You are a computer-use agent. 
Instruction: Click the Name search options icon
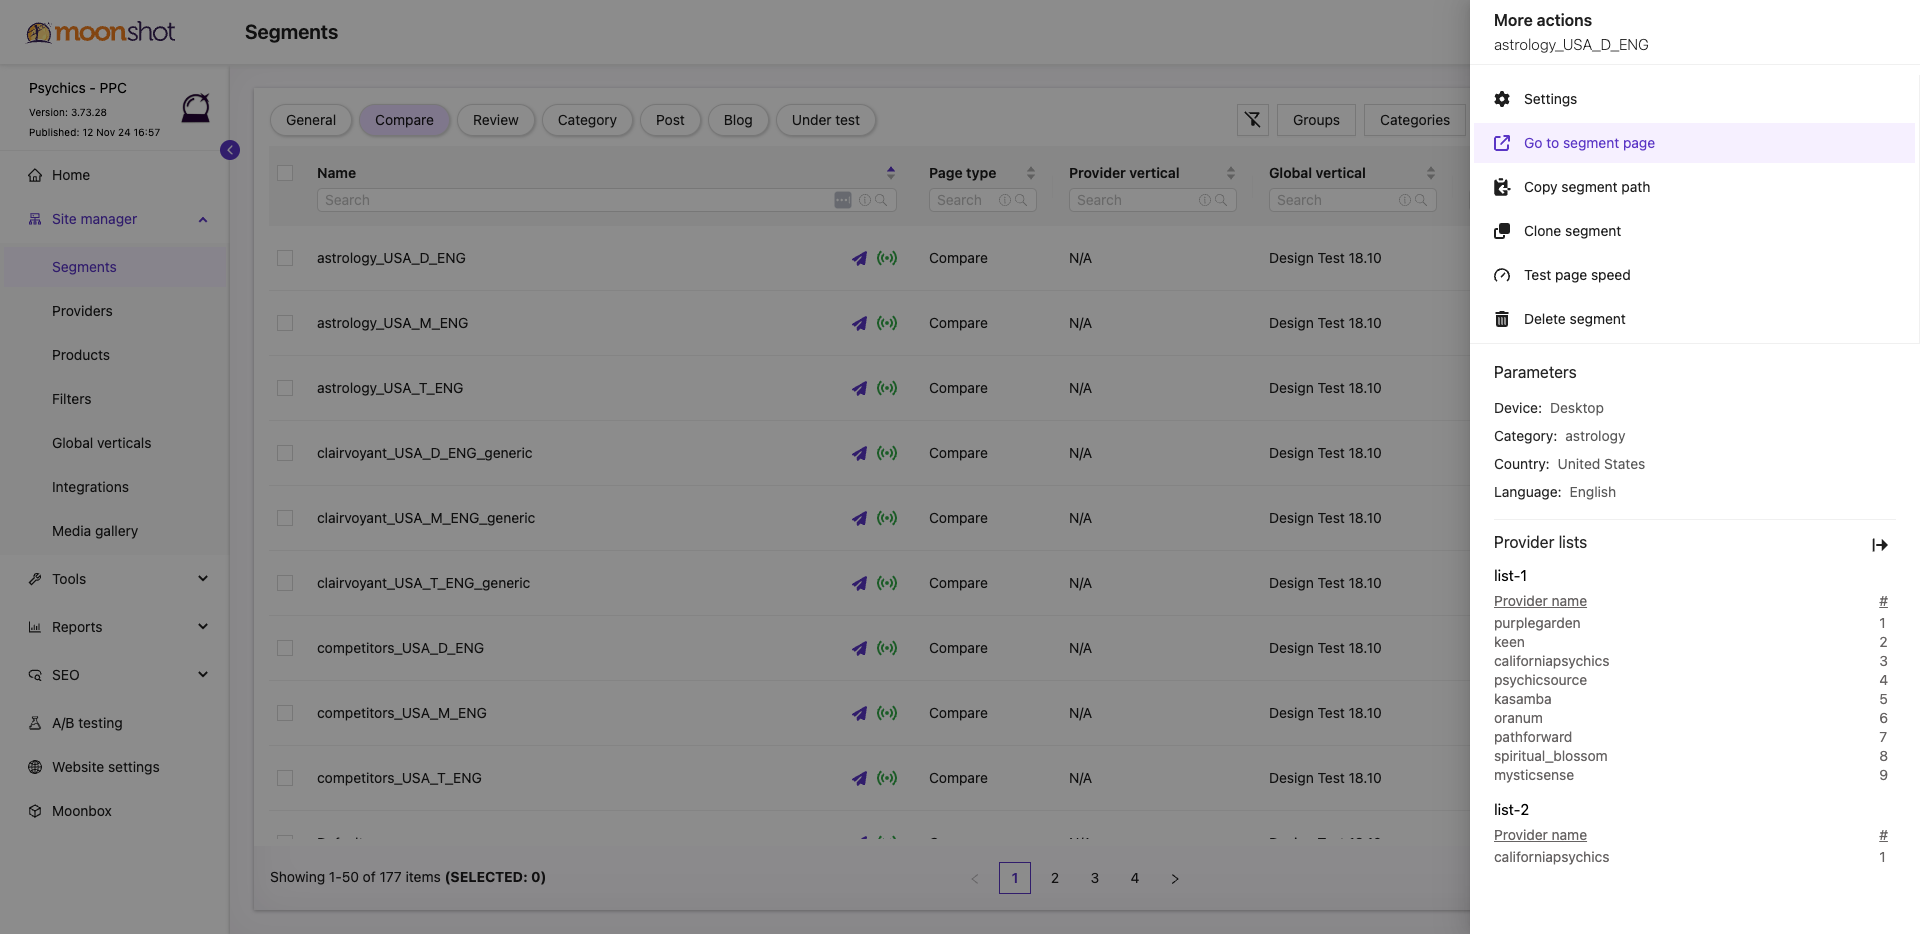pos(843,200)
